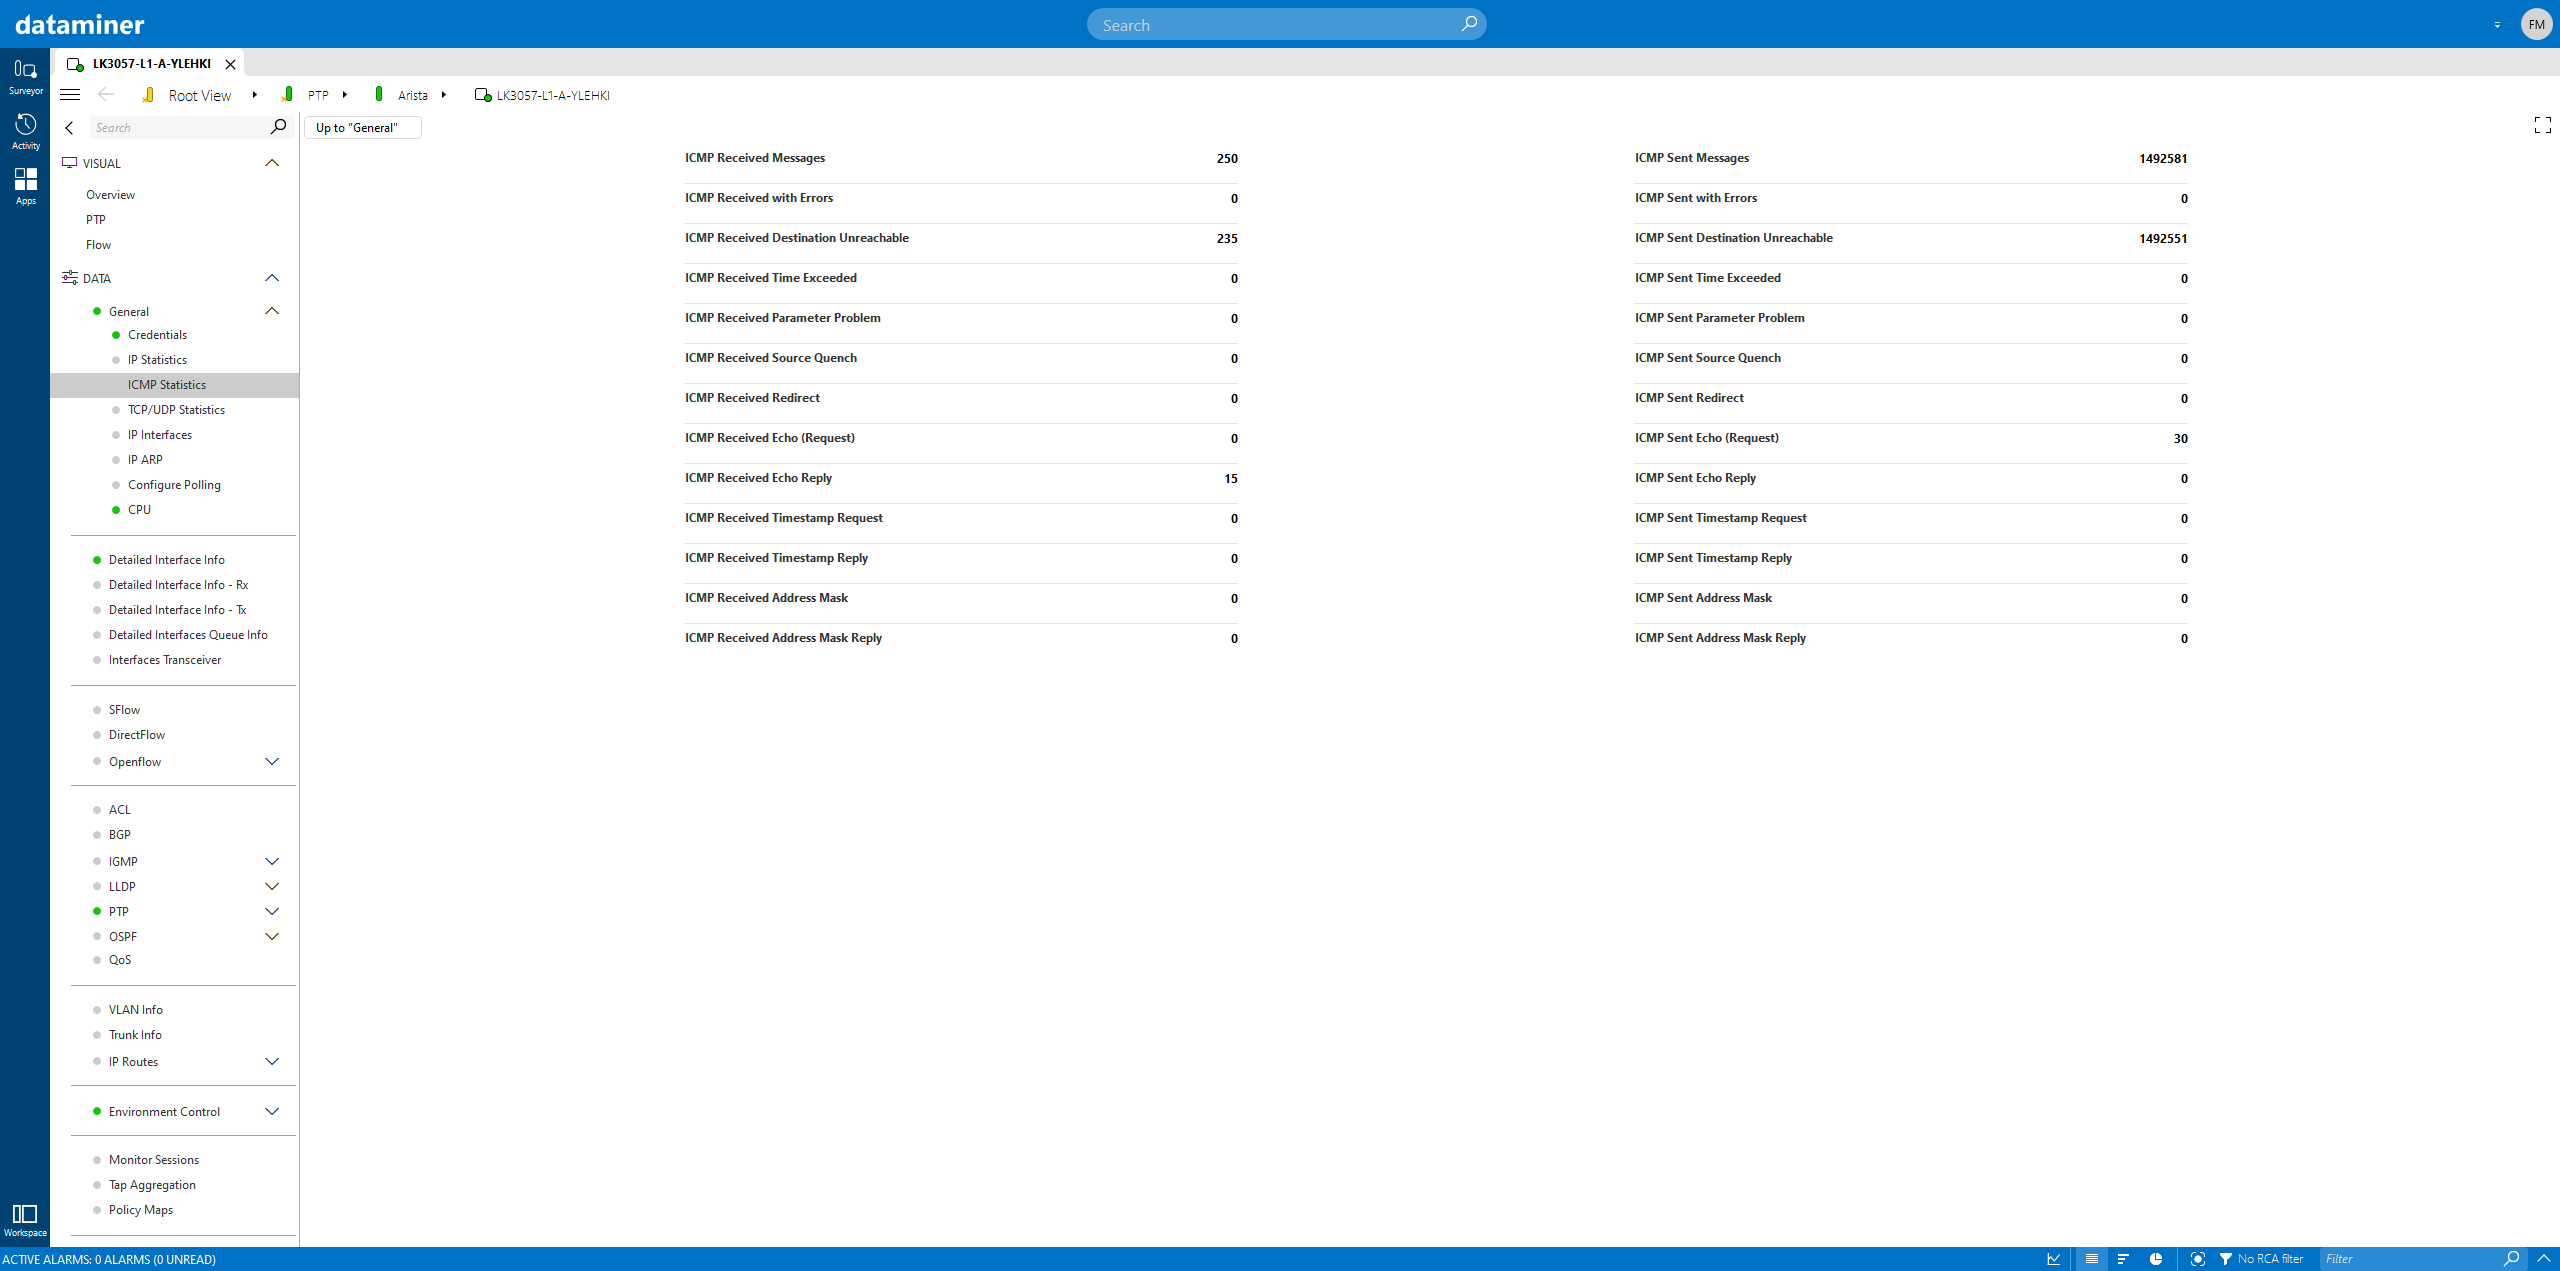
Task: Open the Detailed Interface Info page
Action: coord(166,560)
